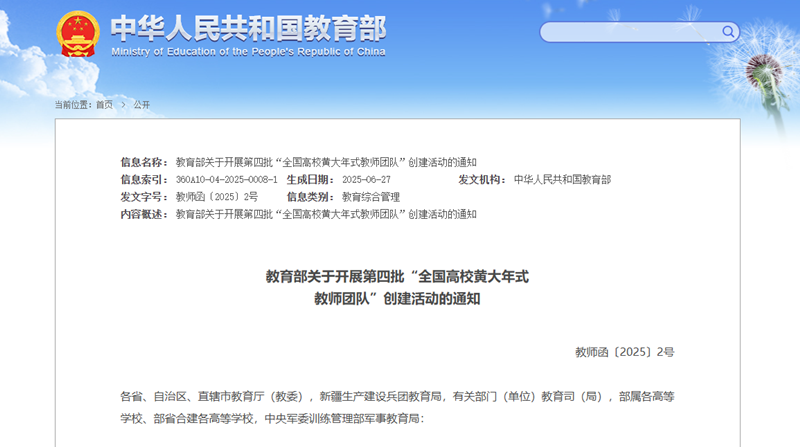
Task: Click the Ministry of Education English subtitle
Action: click(248, 52)
